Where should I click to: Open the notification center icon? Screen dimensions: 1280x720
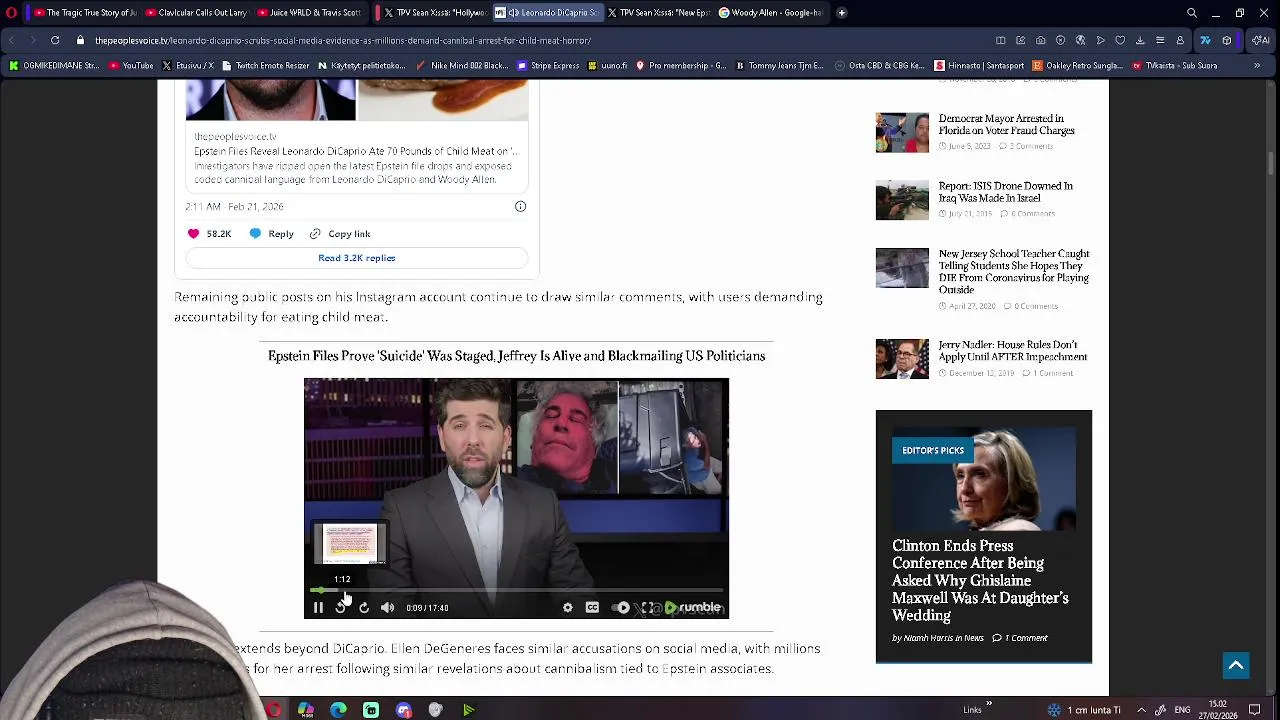[x=1254, y=710]
